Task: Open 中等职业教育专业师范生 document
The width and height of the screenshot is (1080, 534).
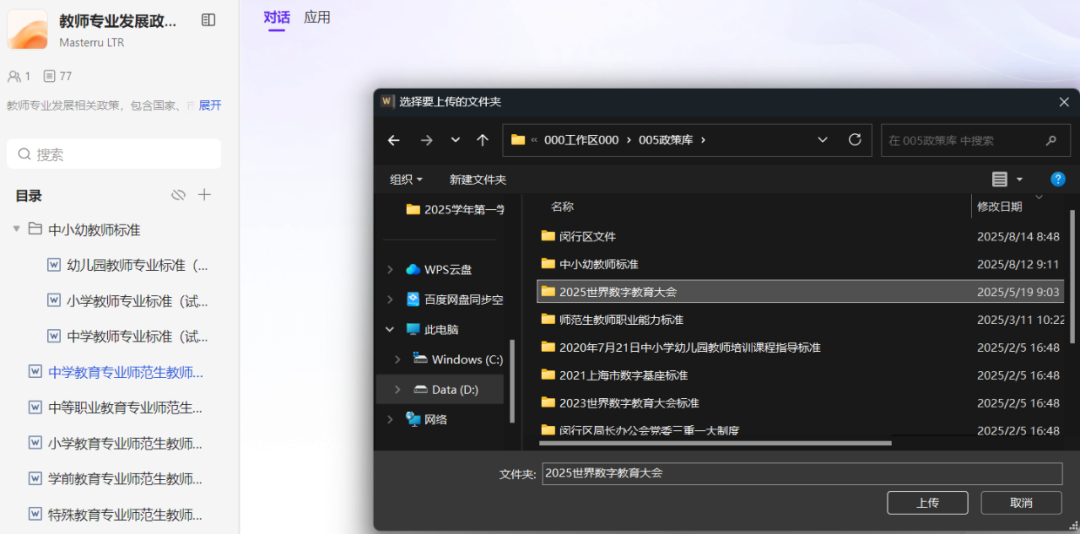Action: [125, 408]
